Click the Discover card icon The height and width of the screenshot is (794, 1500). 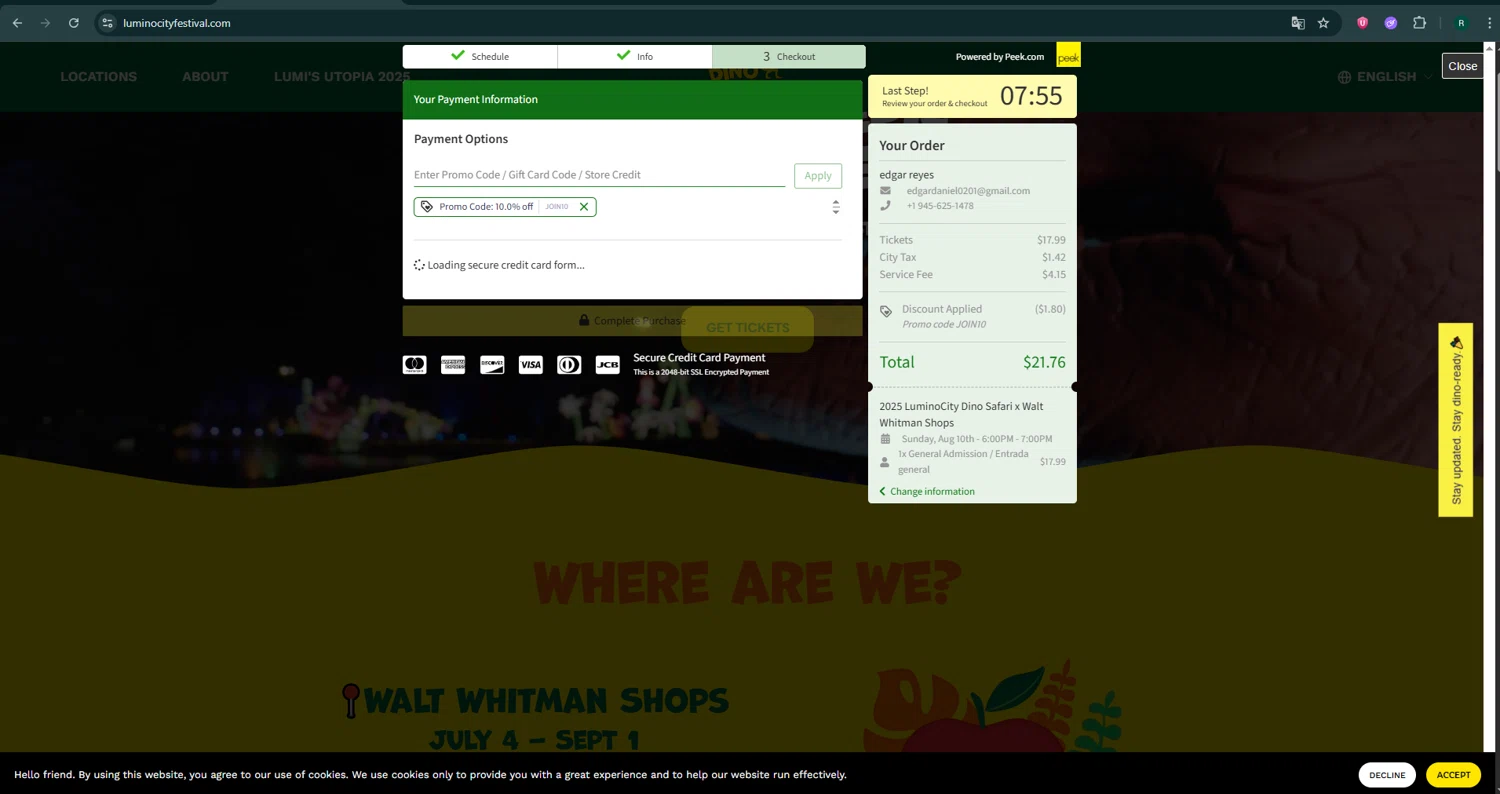click(492, 365)
